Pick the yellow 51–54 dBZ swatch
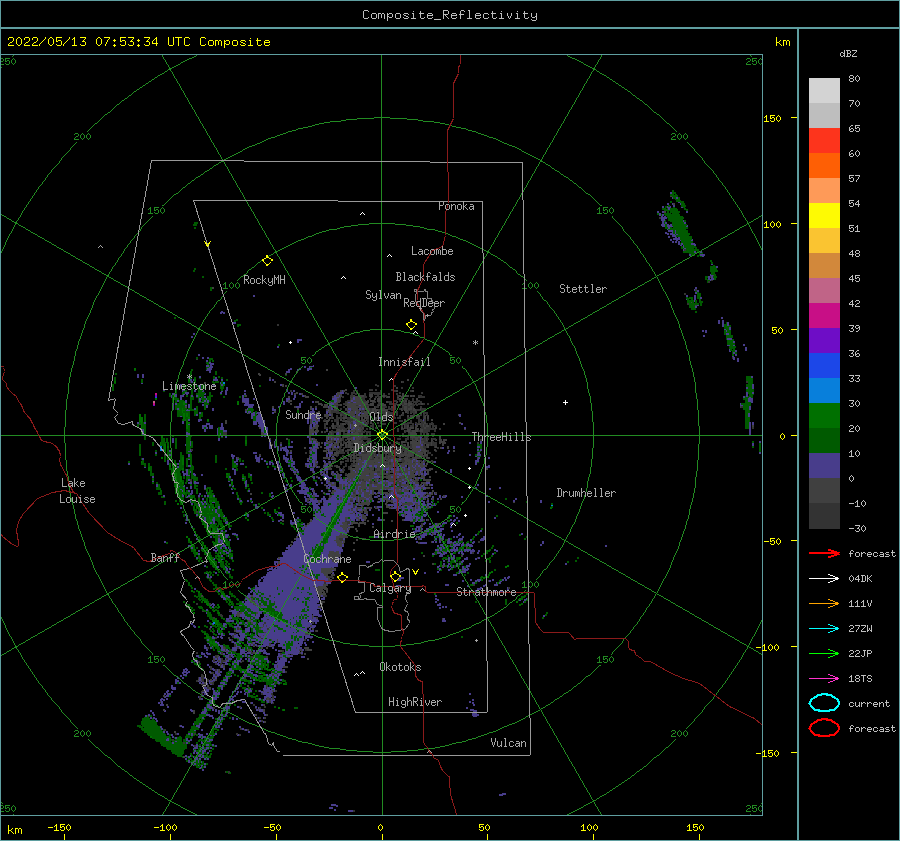 824,215
